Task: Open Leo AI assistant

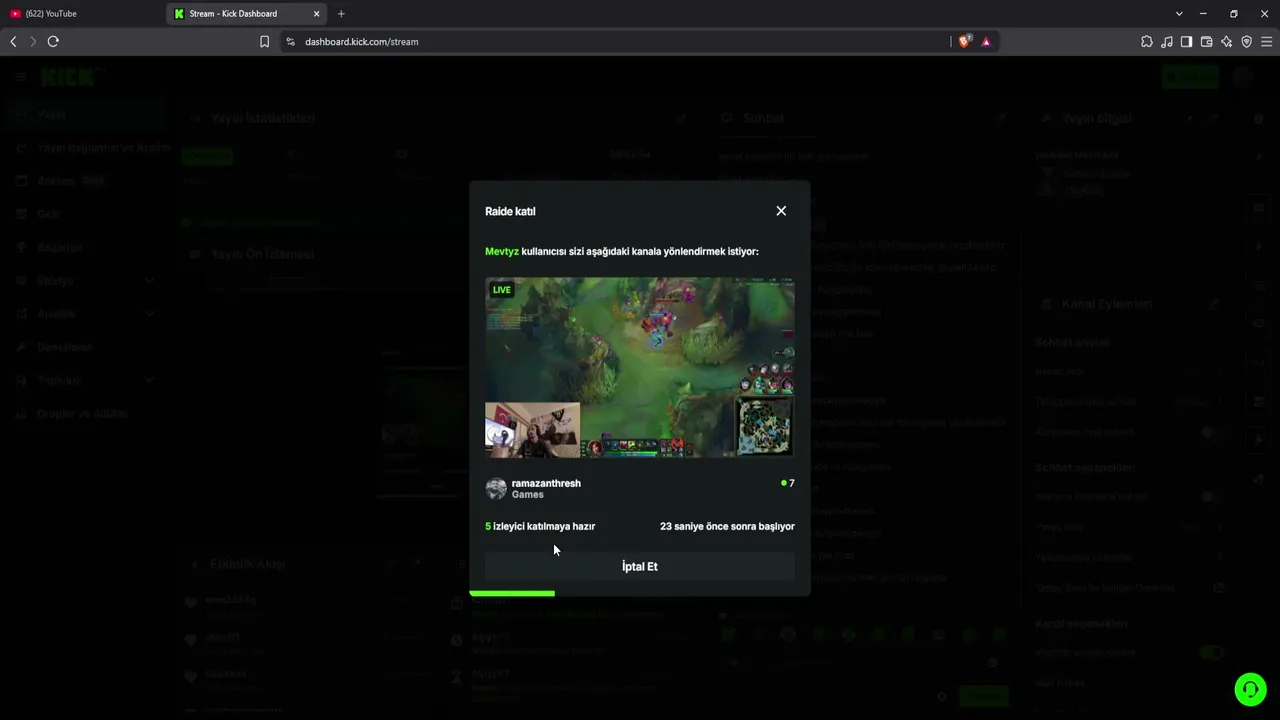Action: coord(1227,41)
